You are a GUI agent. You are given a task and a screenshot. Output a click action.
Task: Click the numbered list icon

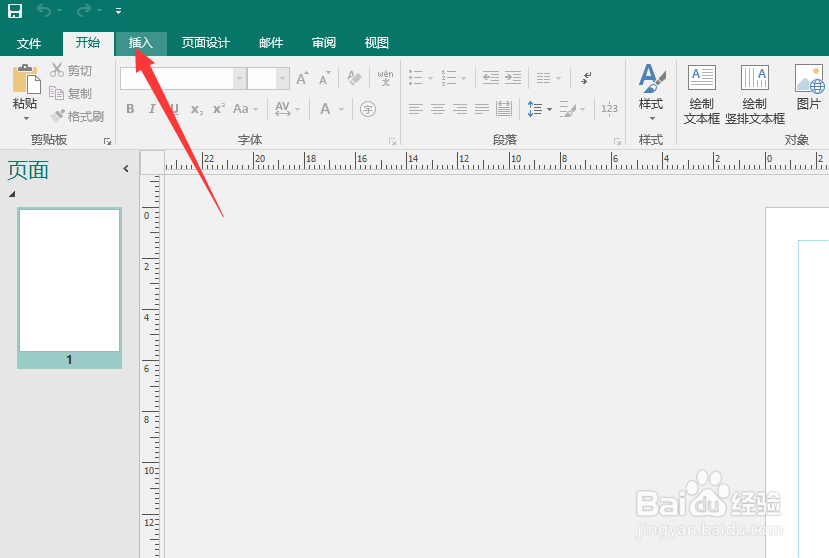click(x=449, y=78)
